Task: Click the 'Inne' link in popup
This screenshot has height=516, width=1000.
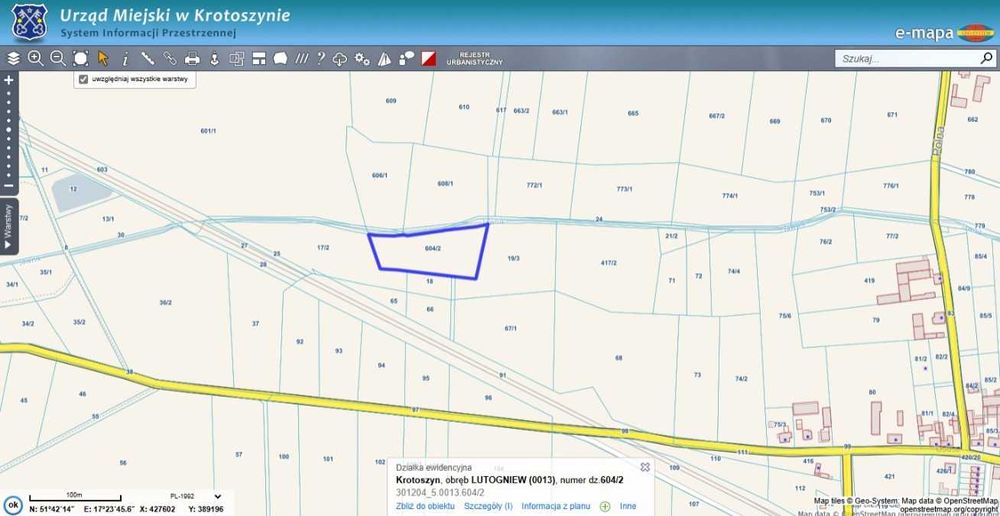Action: point(628,506)
